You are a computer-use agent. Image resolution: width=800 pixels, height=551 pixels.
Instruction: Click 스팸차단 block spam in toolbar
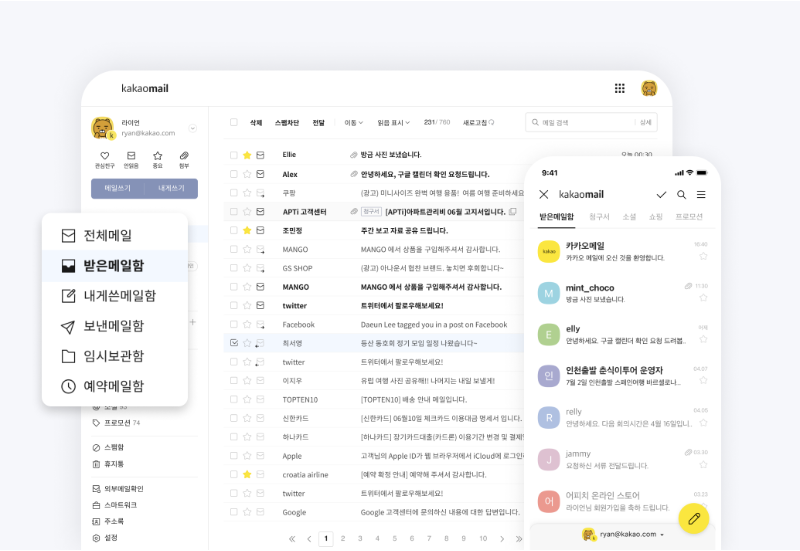[287, 122]
